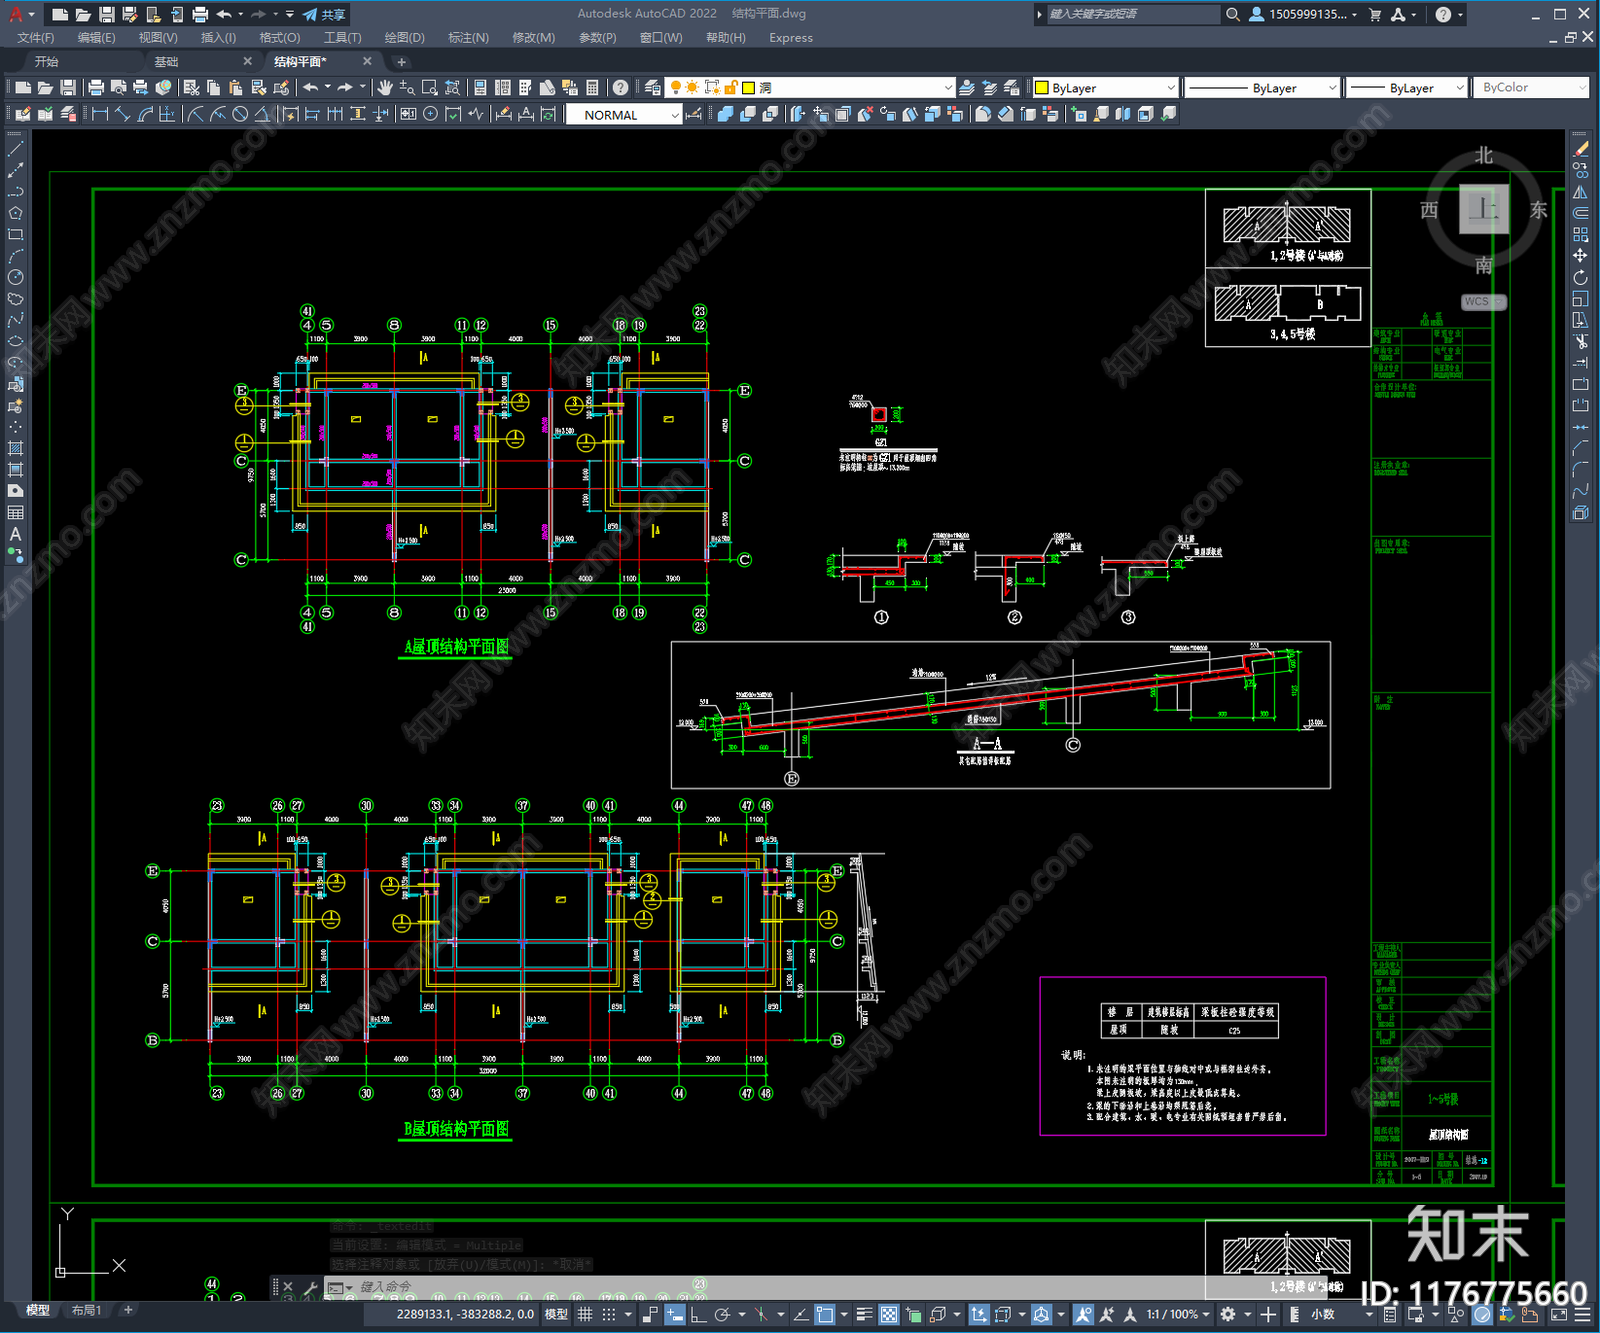Switch to the 布局1 layout tab
The image size is (1600, 1333).
(x=86, y=1310)
